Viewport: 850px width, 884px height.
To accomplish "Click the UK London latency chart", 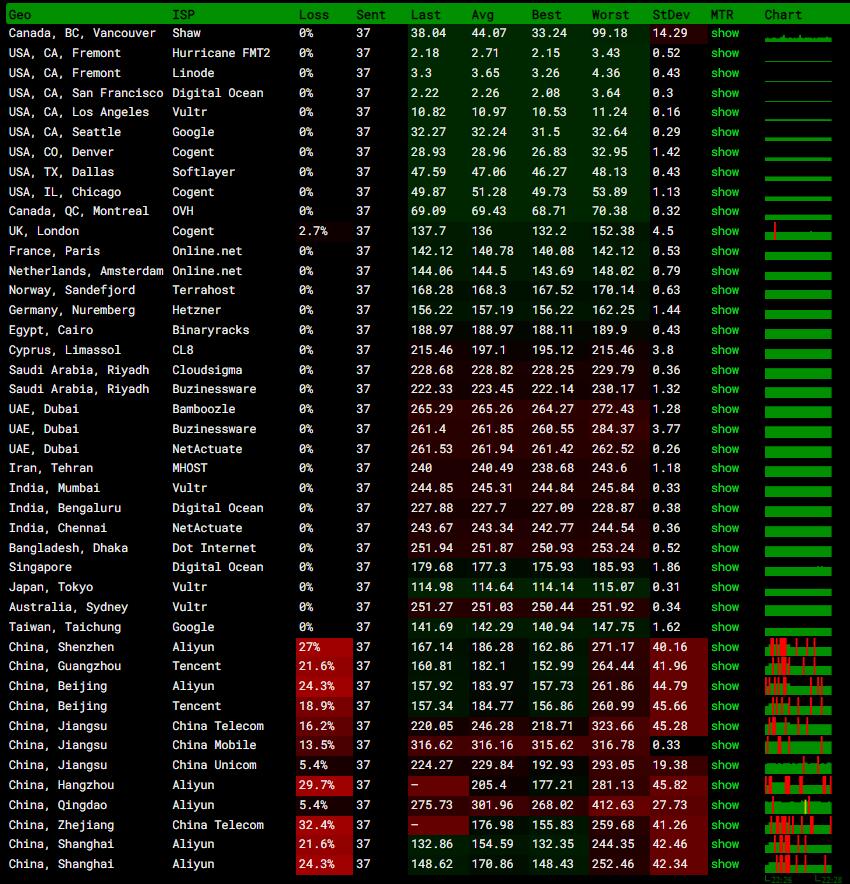I will pos(798,231).
